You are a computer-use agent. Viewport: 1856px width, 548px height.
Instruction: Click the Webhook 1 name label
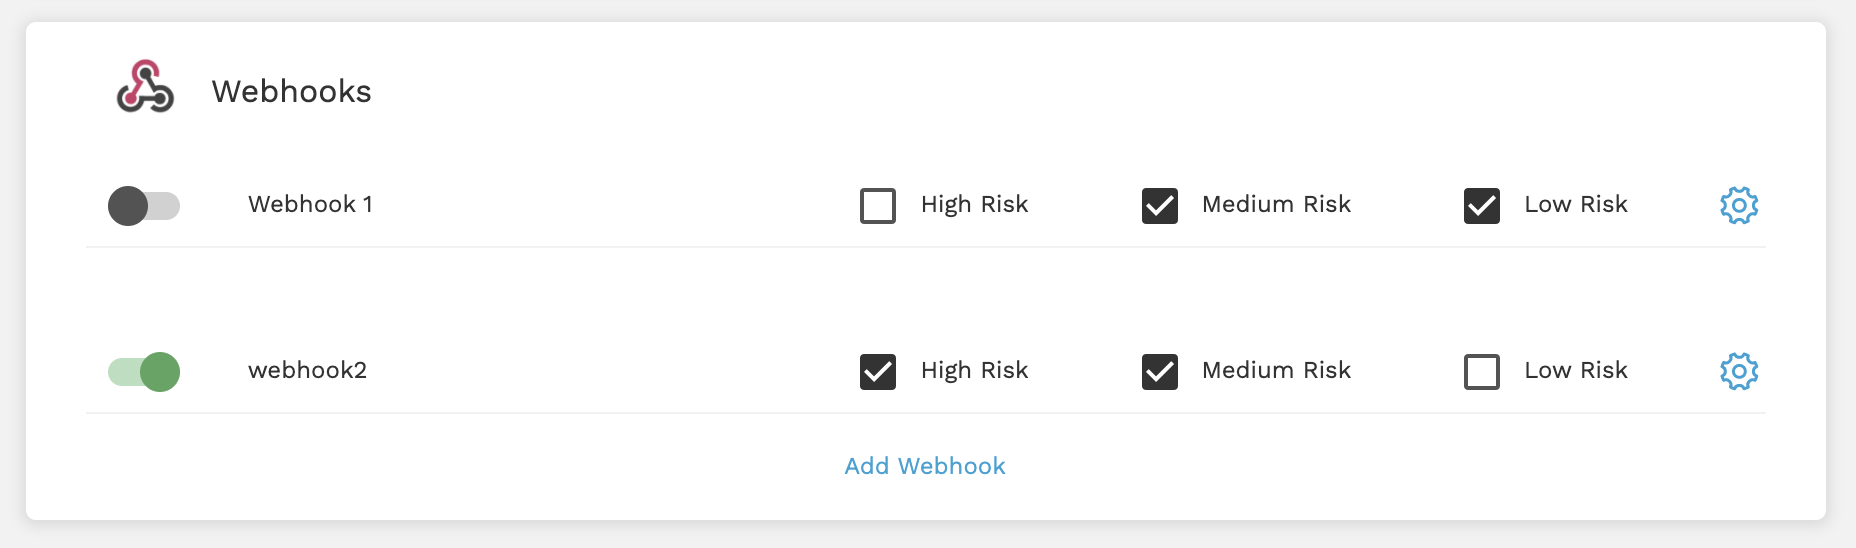tap(310, 204)
